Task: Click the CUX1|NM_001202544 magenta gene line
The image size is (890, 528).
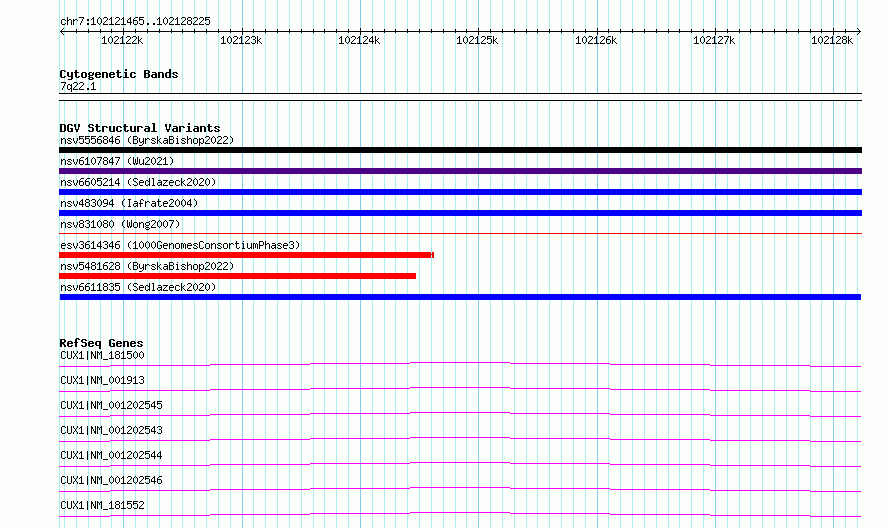Action: [460, 464]
